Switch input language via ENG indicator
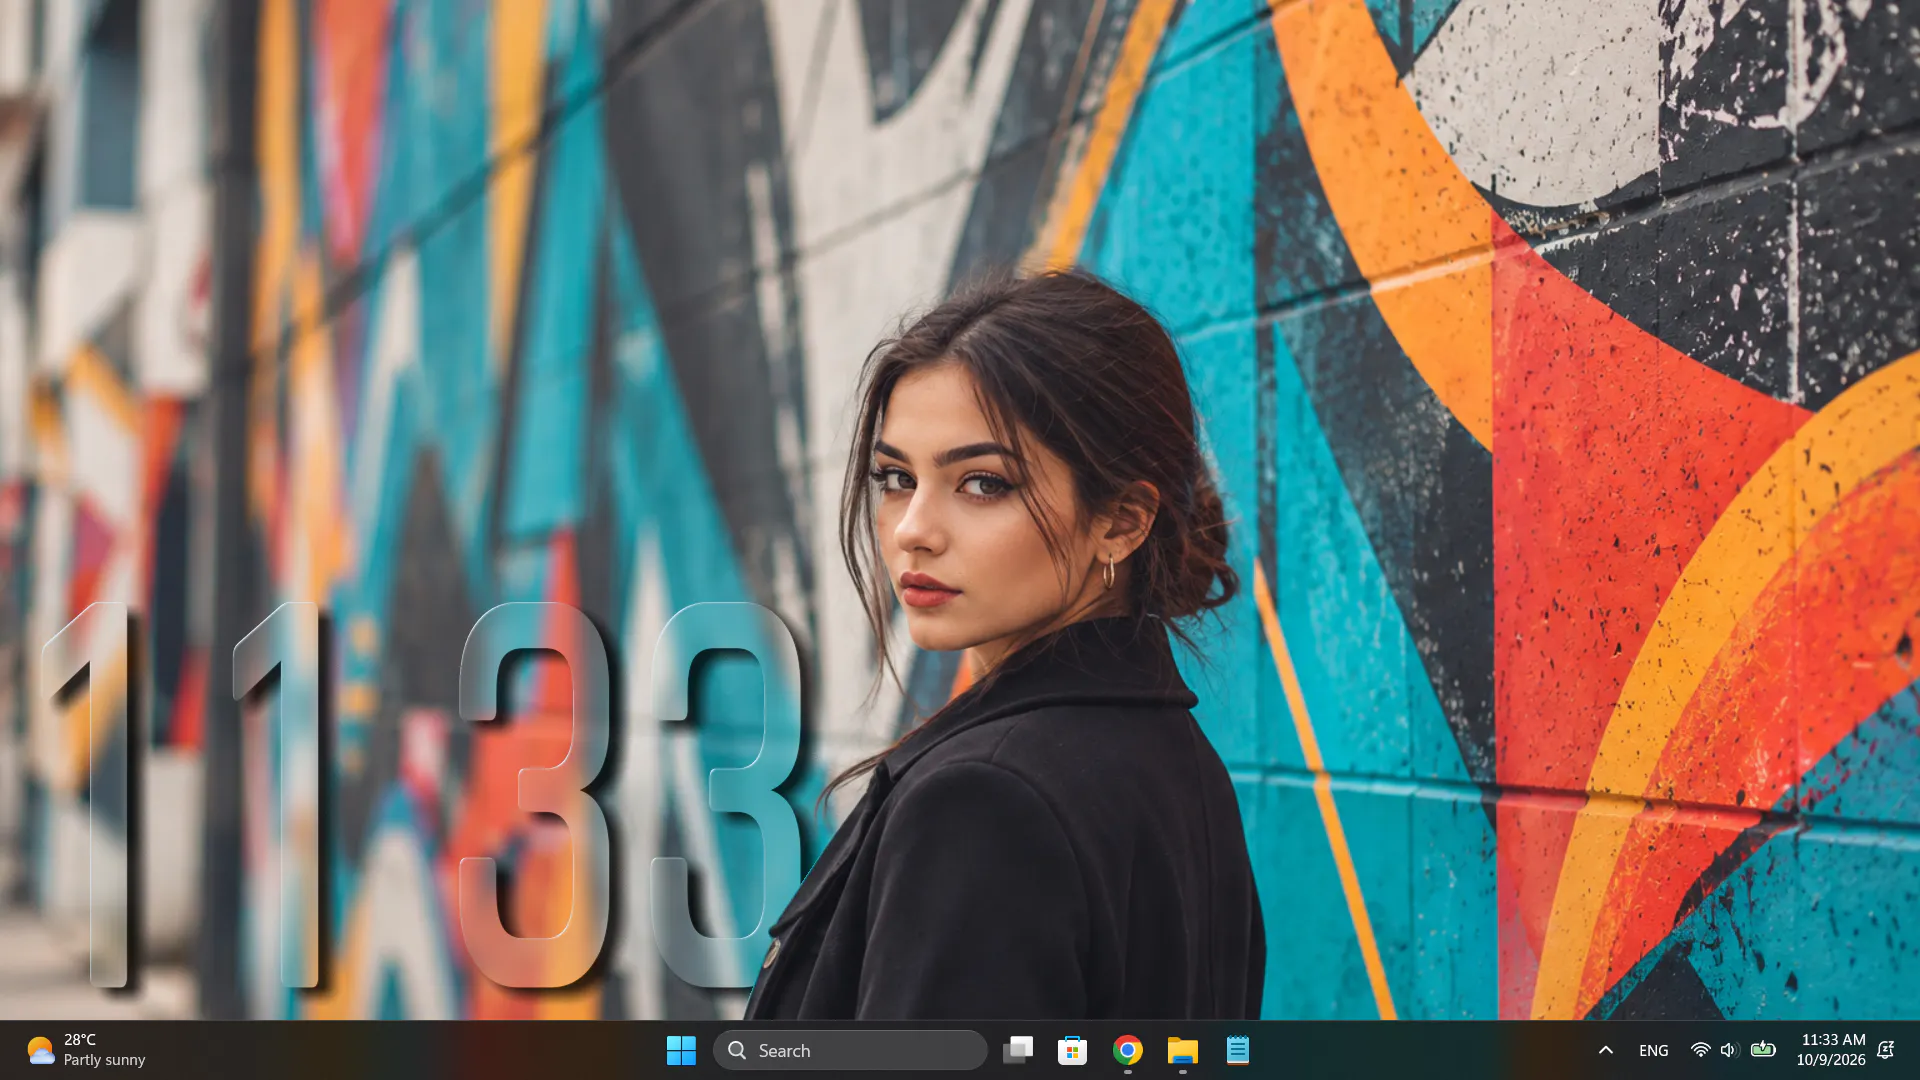This screenshot has height=1080, width=1920. point(1653,1050)
